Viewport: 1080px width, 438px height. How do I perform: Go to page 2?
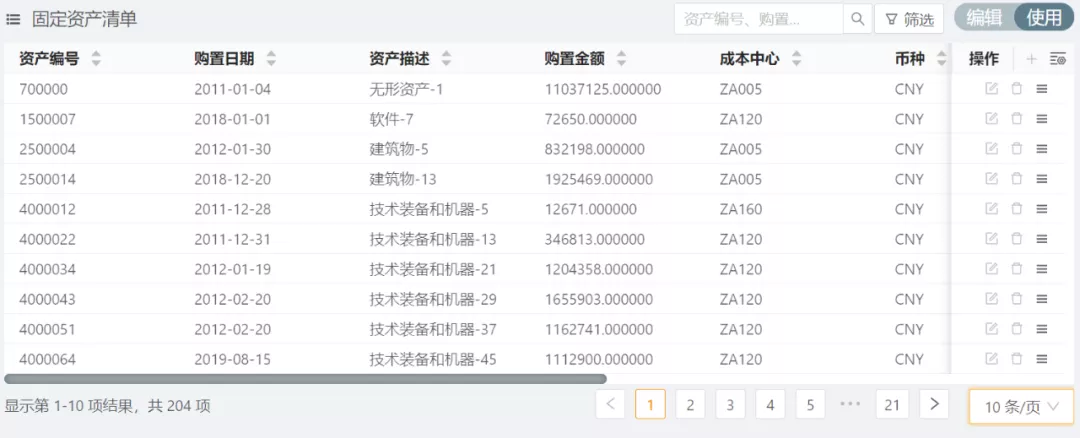pos(690,404)
